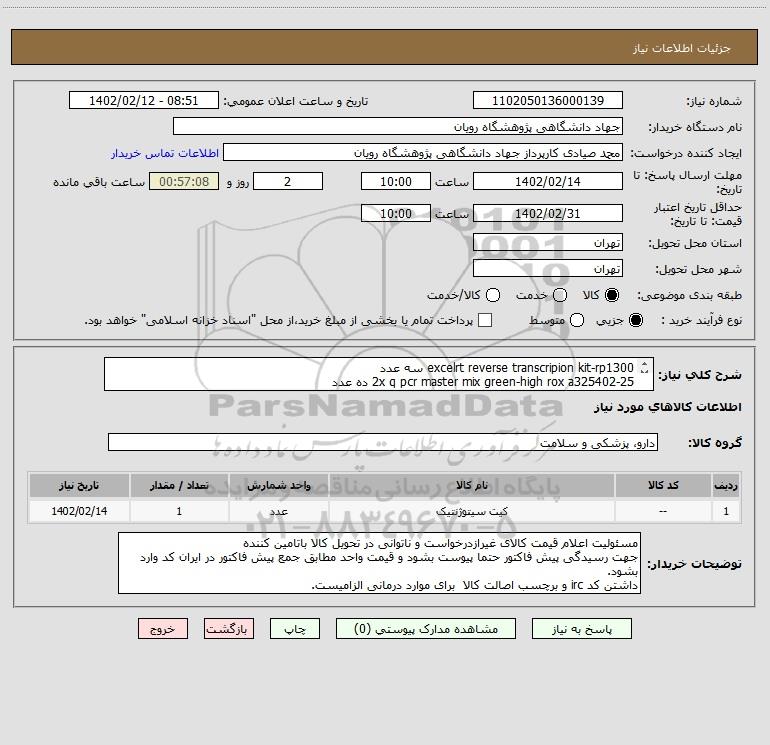Click the نام کالا column header

pyautogui.click(x=472, y=485)
